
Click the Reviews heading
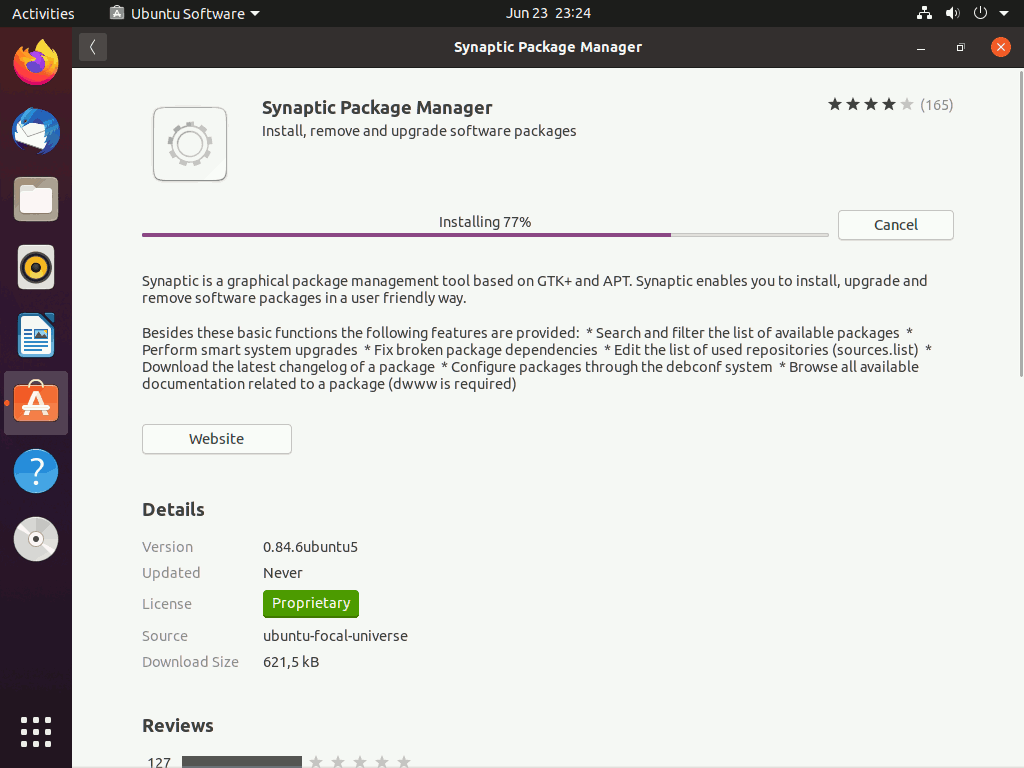(178, 726)
